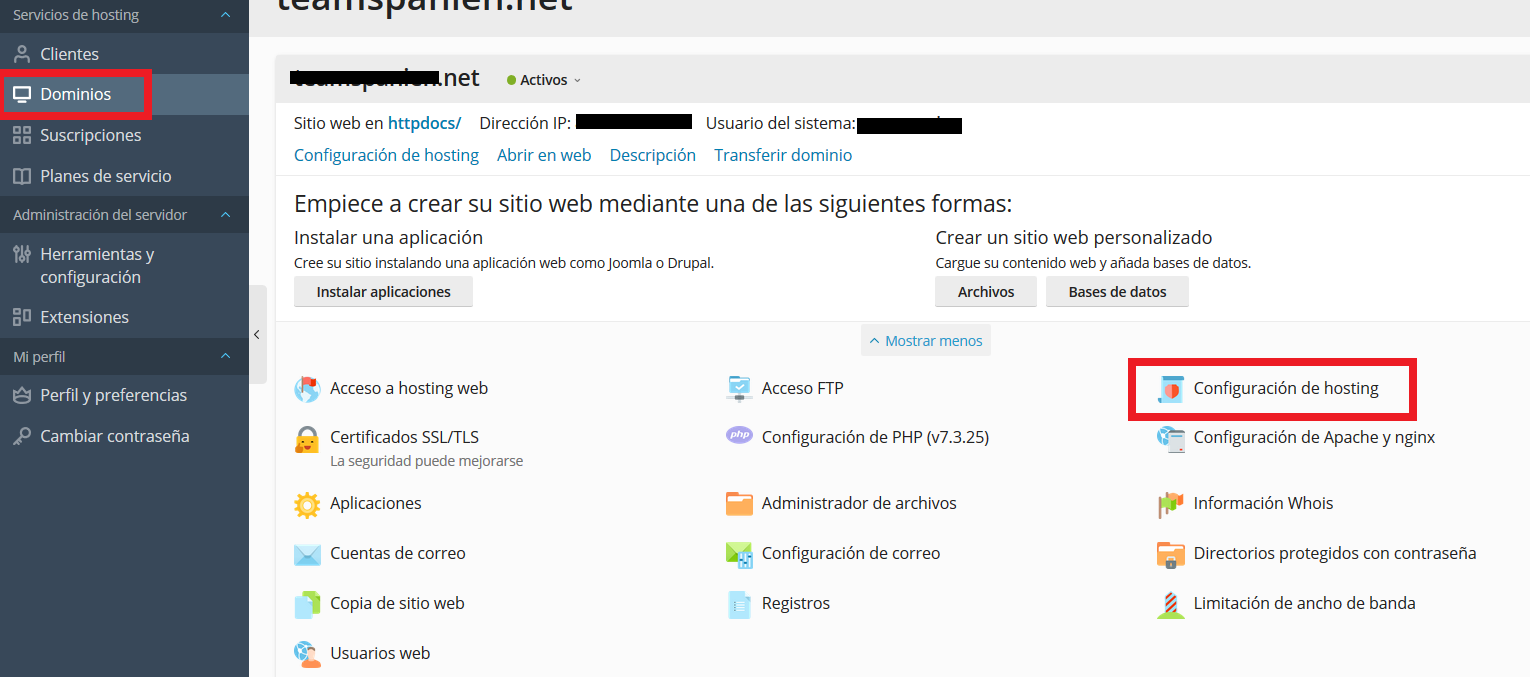Viewport: 1530px width, 677px height.
Task: Manage Usuarios web
Action: 380,653
